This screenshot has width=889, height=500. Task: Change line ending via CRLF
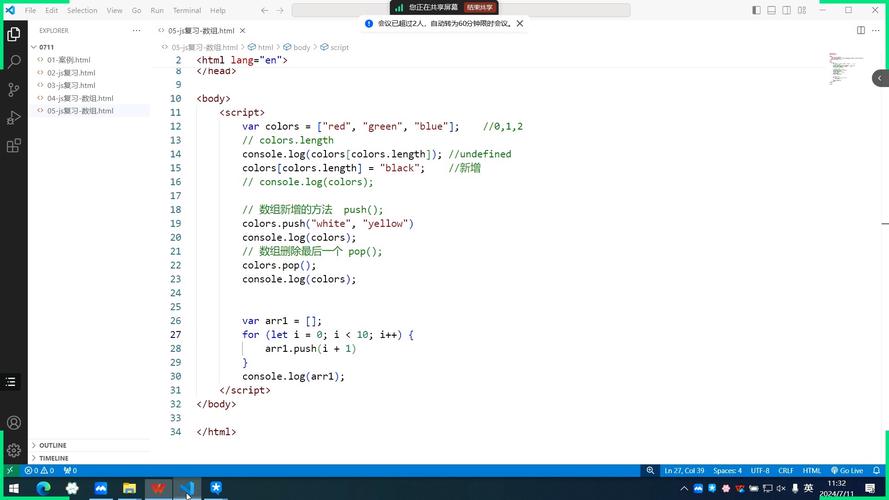786,471
